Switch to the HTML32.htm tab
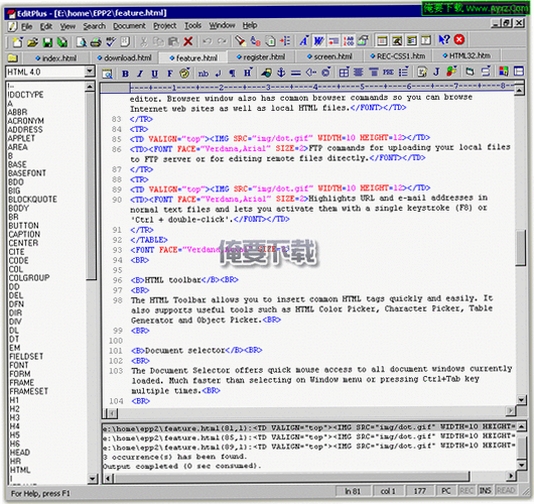The image size is (534, 504). (x=467, y=56)
